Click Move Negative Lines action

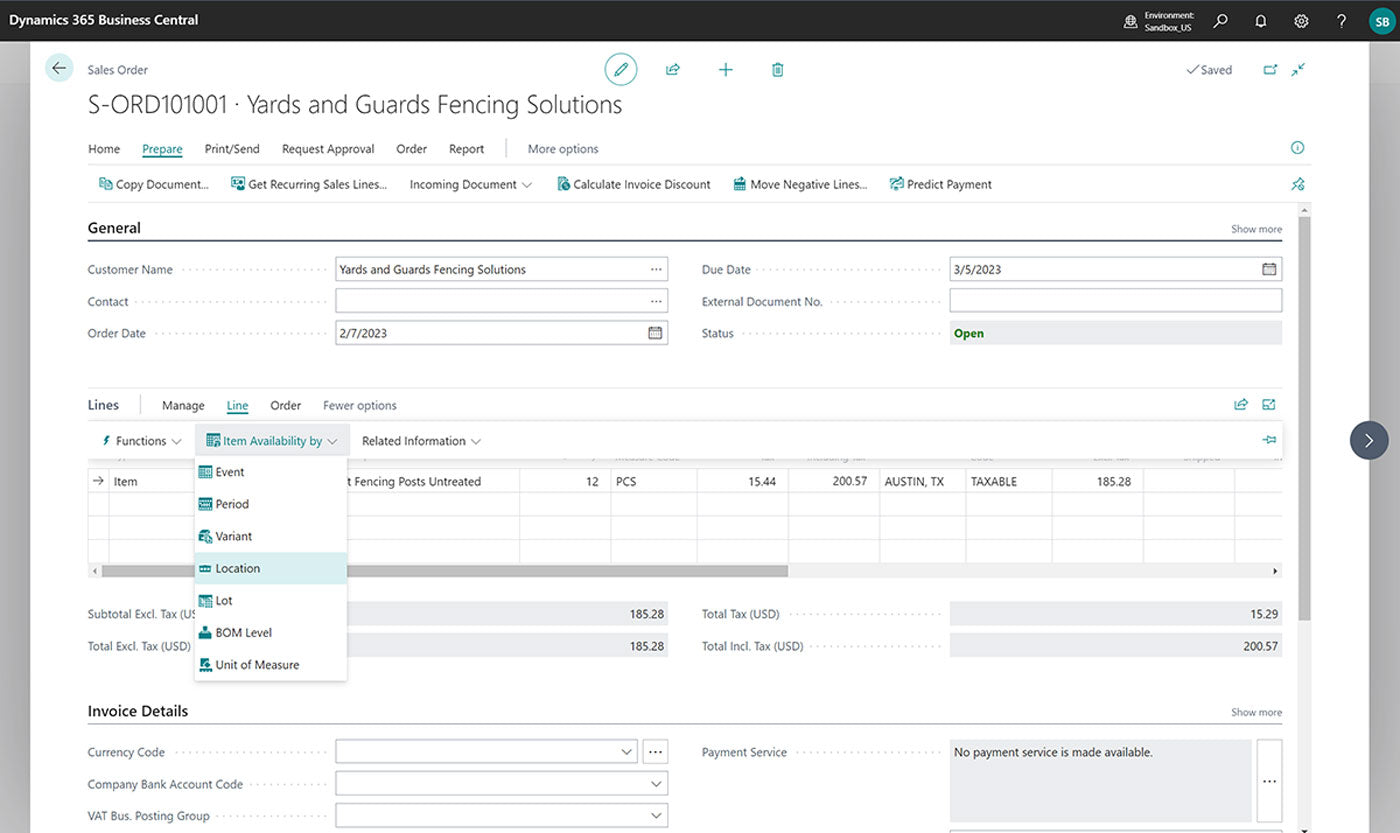pyautogui.click(x=800, y=184)
